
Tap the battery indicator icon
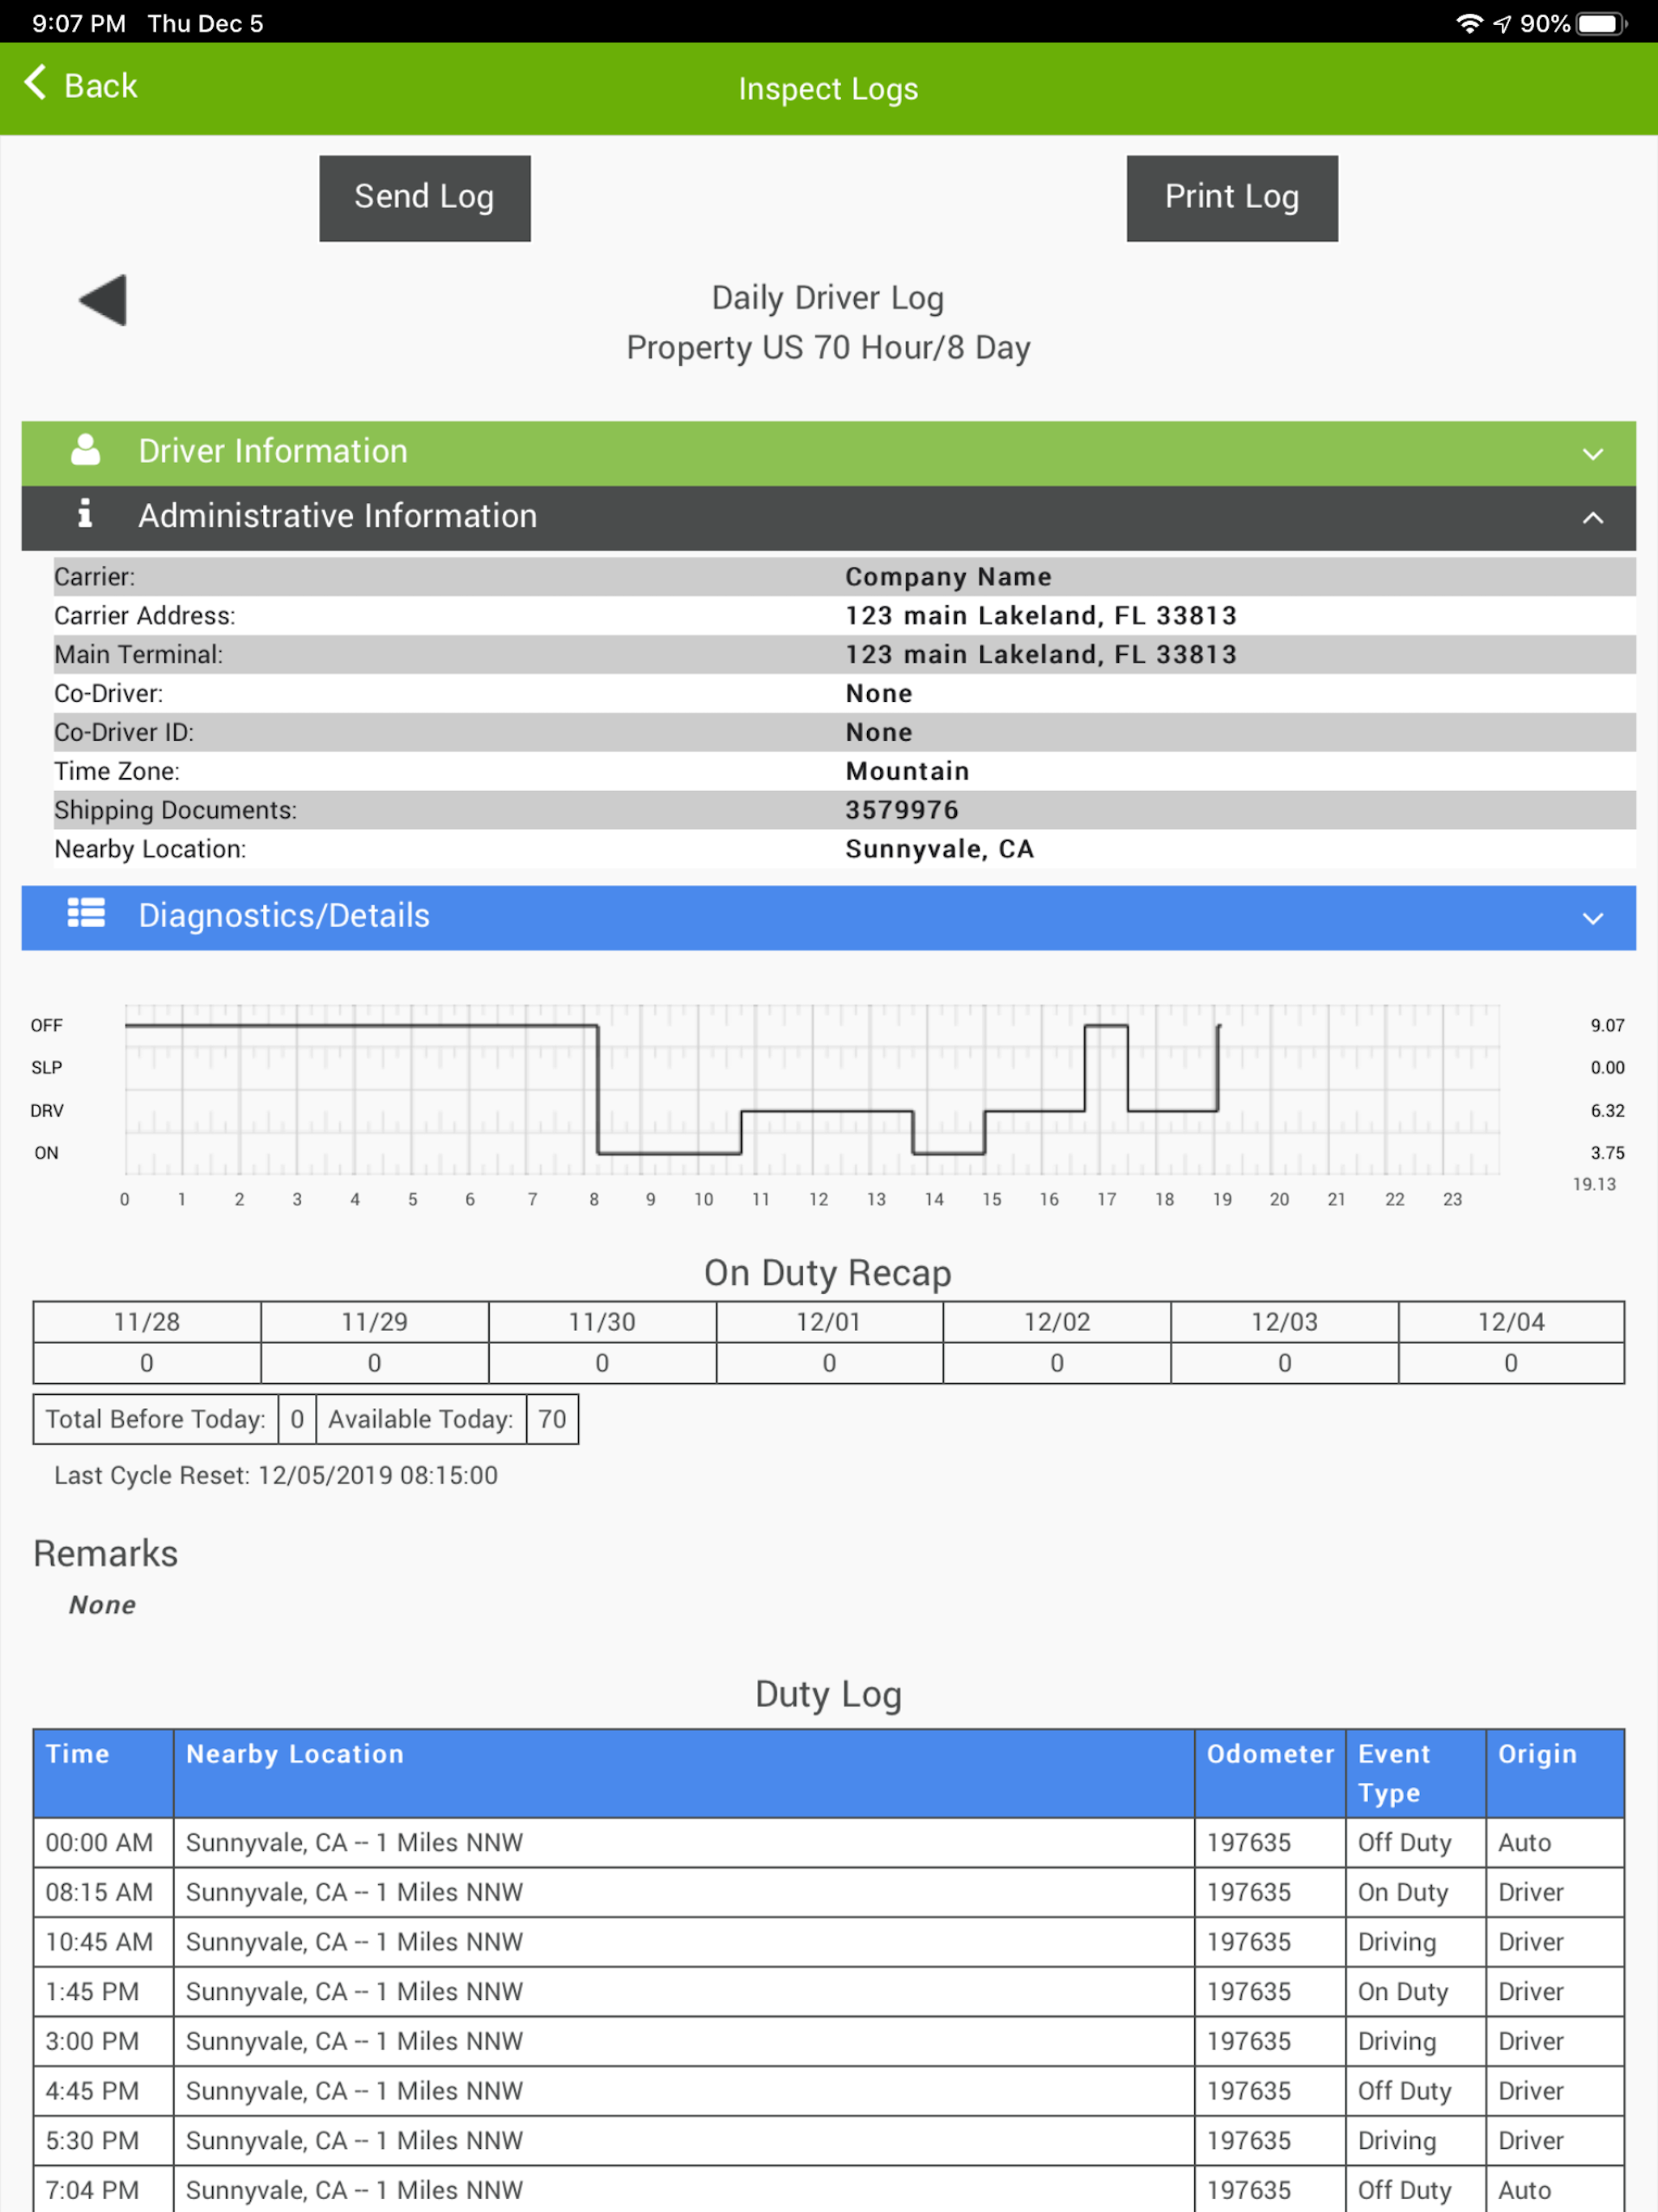(x=1602, y=23)
